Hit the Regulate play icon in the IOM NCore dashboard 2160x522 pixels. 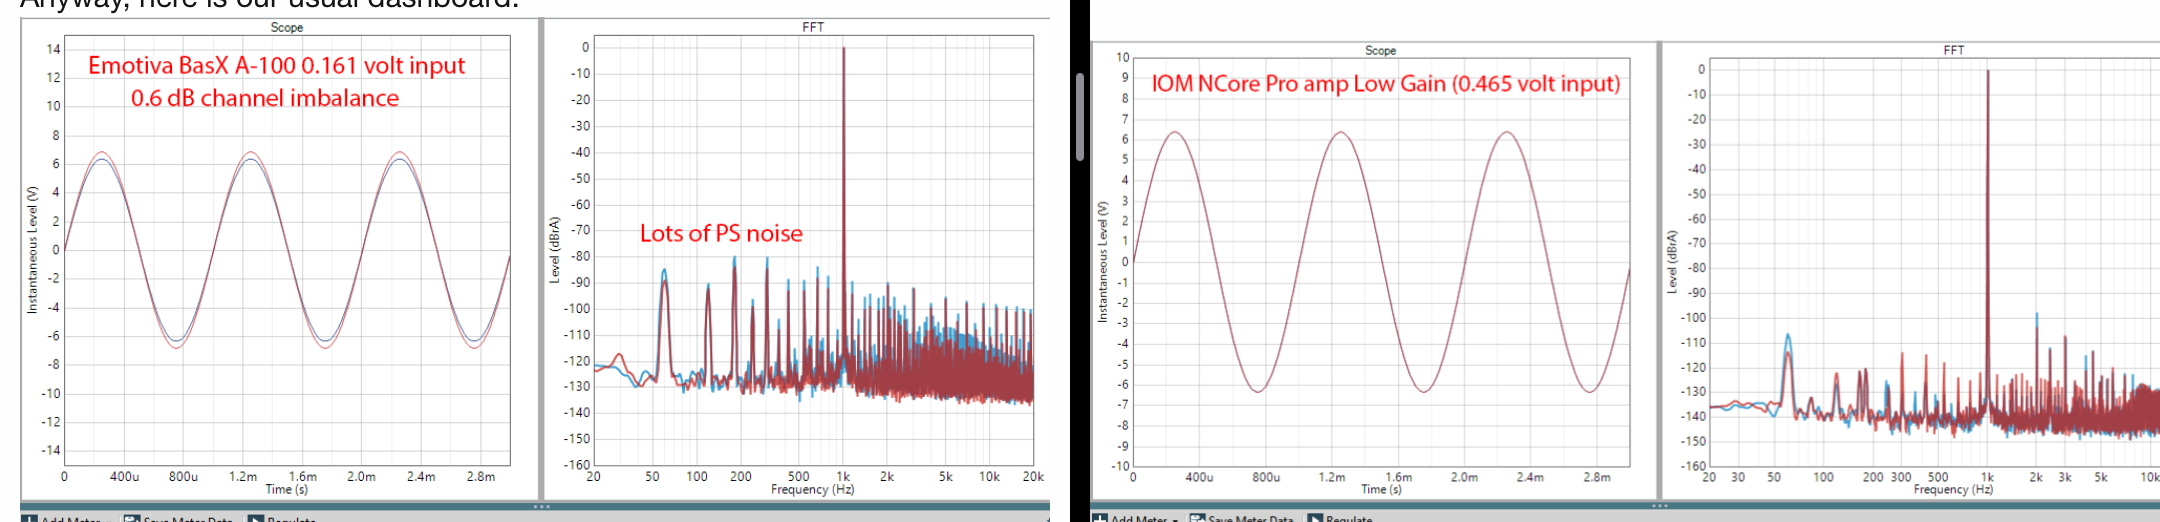pos(1315,518)
